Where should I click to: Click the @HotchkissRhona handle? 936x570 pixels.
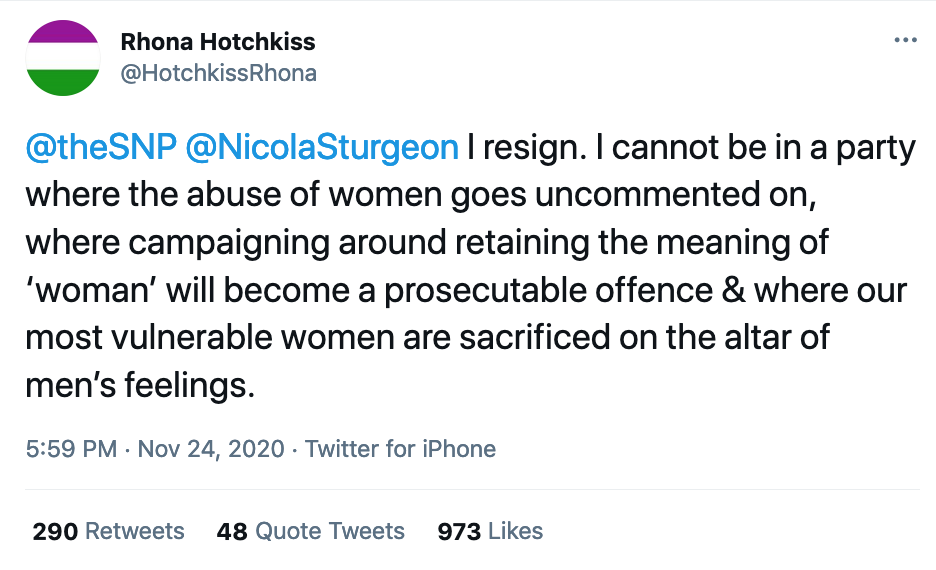(x=218, y=73)
